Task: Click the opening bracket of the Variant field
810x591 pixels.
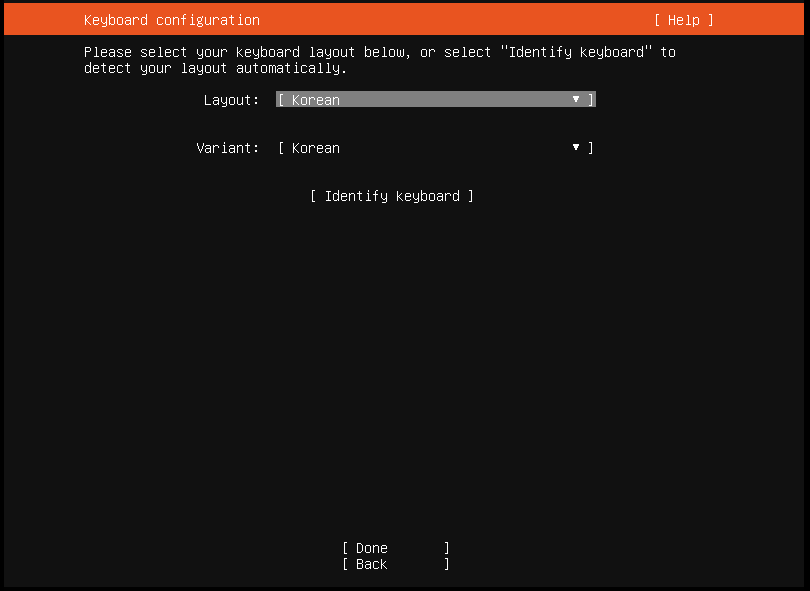Action: (x=281, y=148)
